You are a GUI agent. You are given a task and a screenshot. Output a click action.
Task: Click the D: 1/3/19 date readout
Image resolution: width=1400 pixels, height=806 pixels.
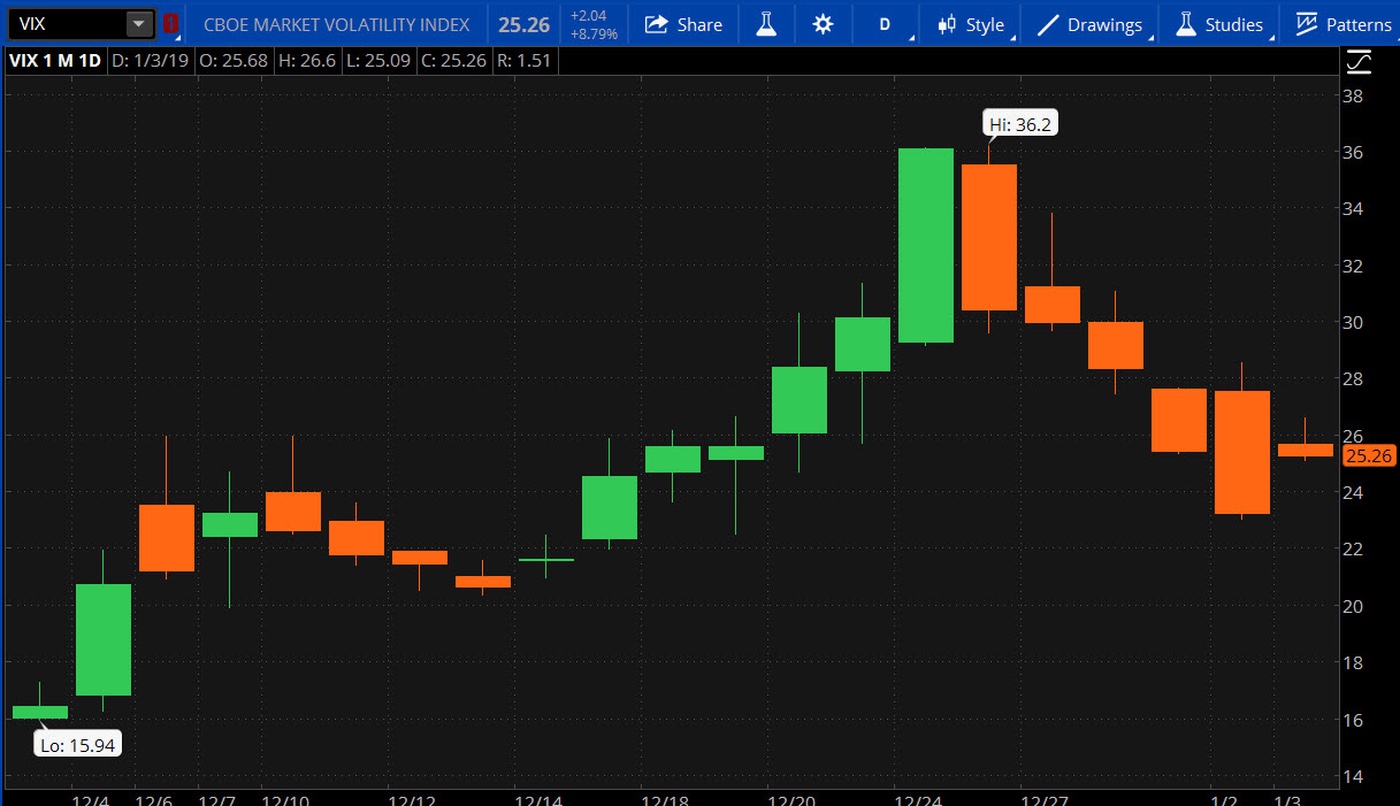click(149, 60)
